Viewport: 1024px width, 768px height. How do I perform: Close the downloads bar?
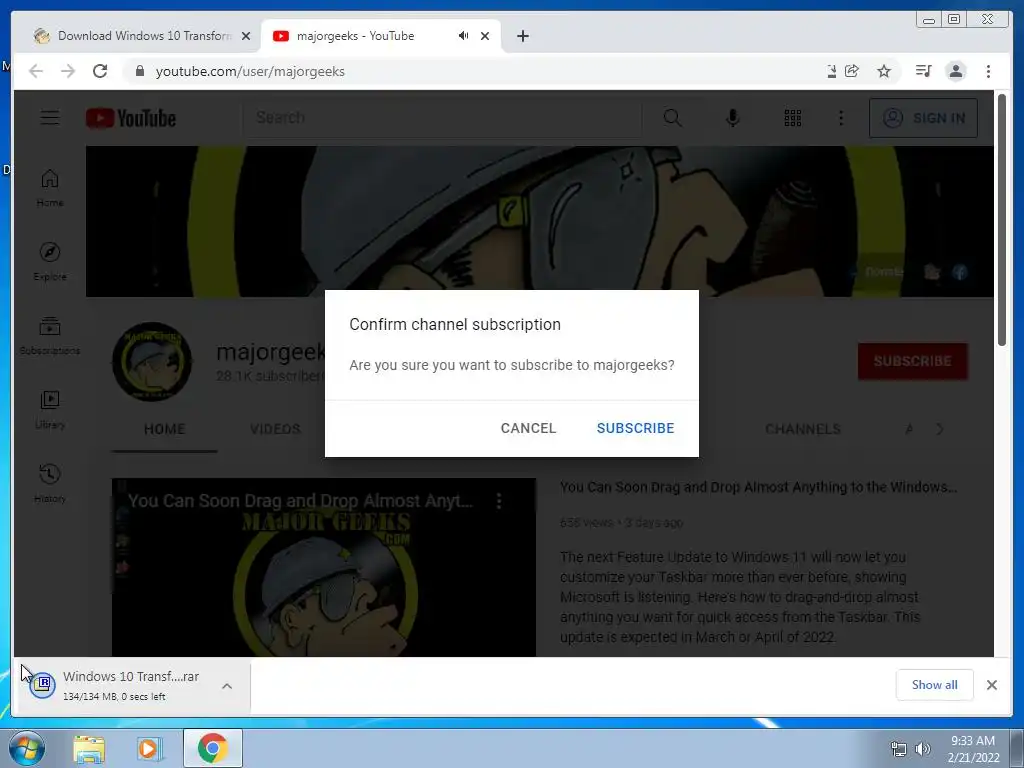pos(991,684)
